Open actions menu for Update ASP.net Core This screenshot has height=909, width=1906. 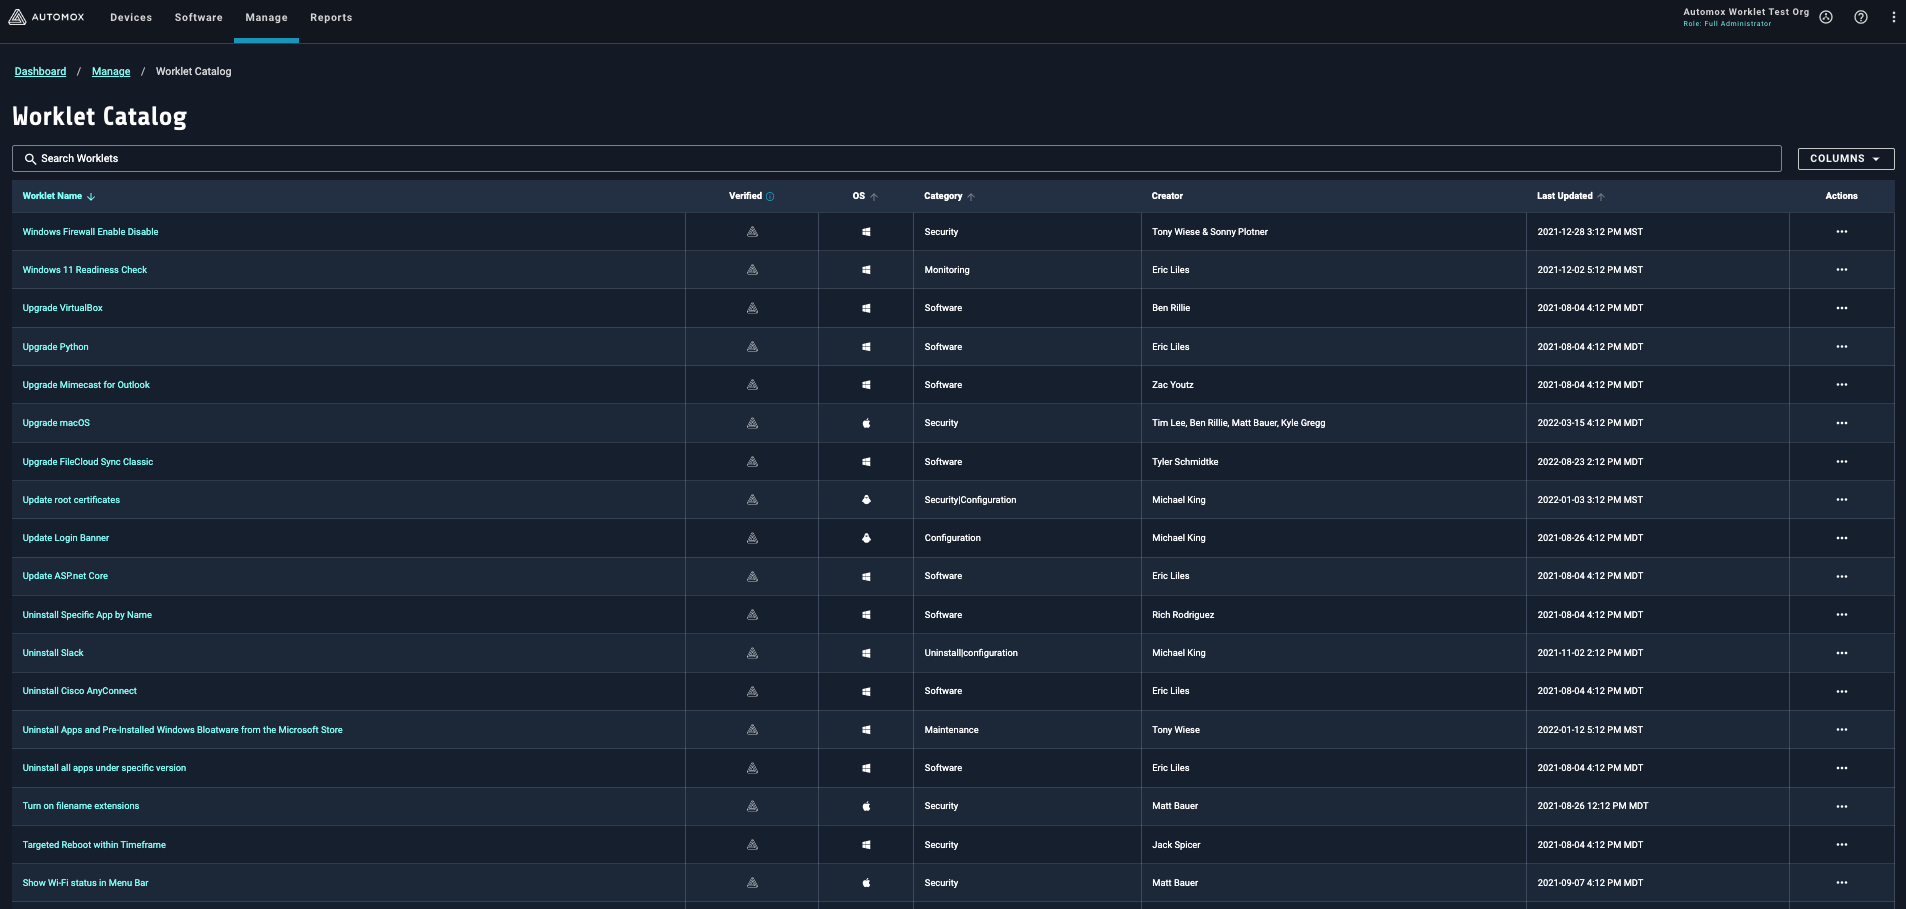[1842, 576]
